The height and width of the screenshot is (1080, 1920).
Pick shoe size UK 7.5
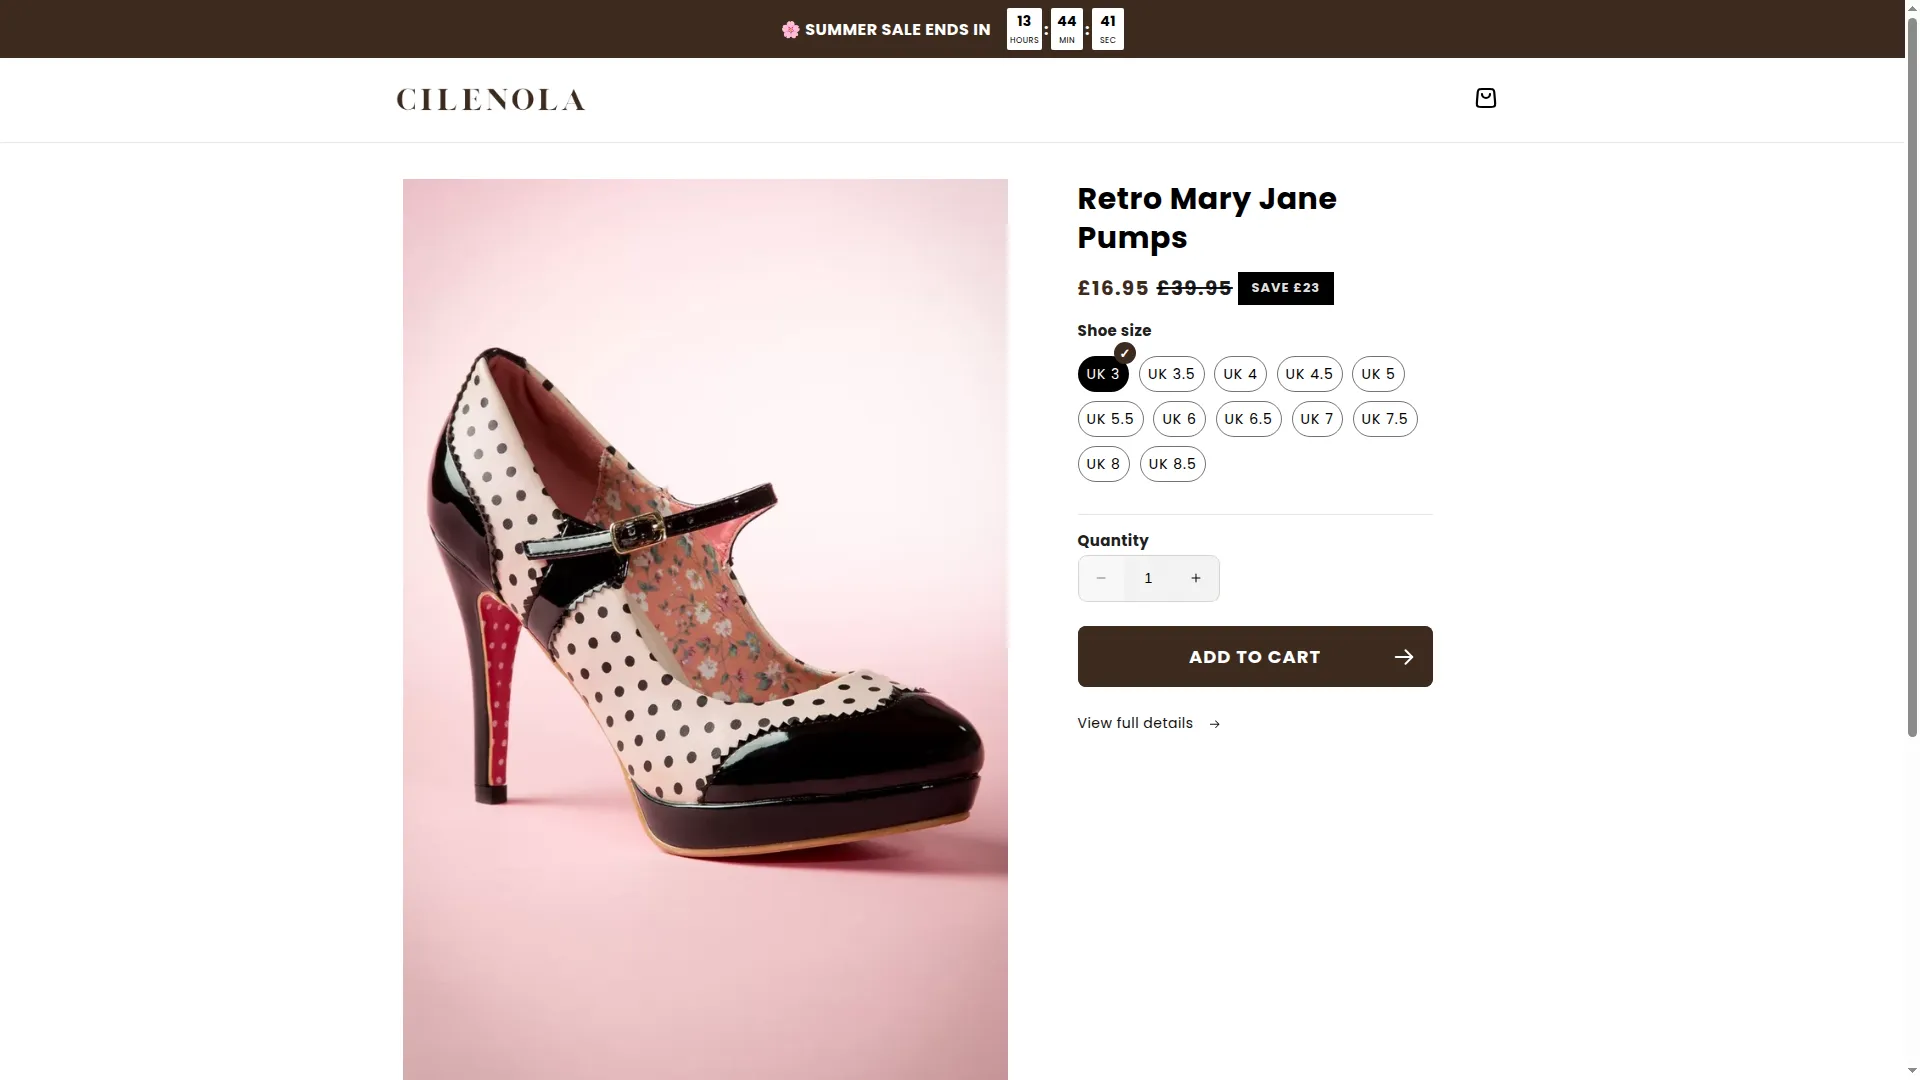[x=1384, y=419]
